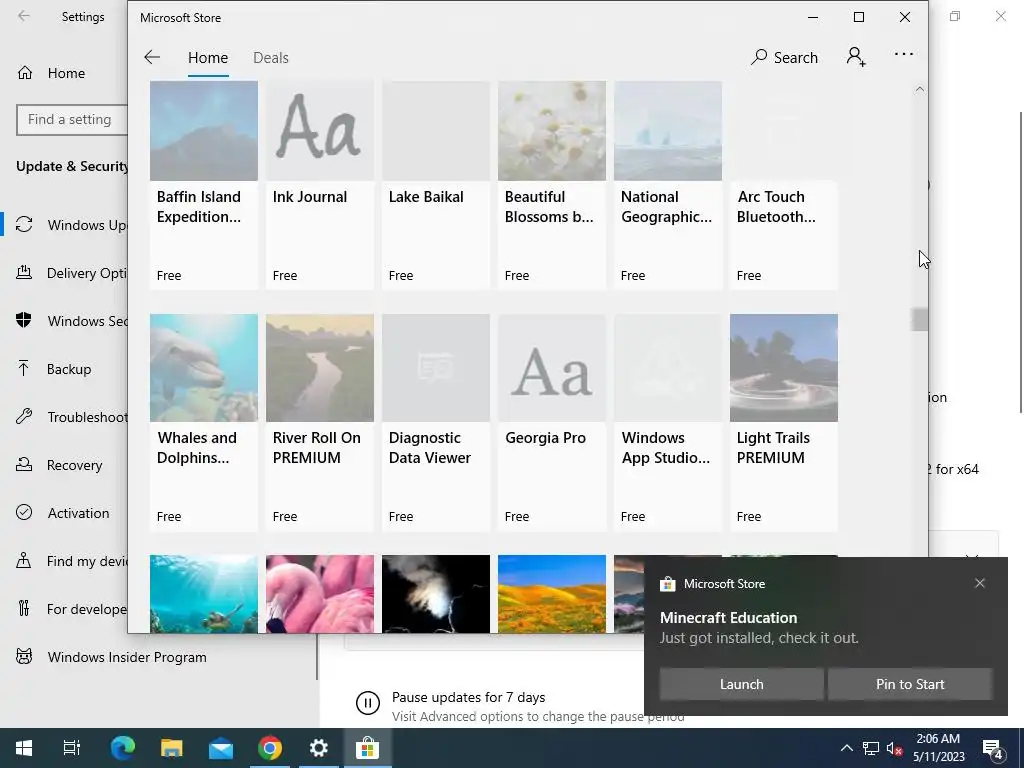Click Pause updates for 7 days
The width and height of the screenshot is (1024, 768).
coord(468,697)
